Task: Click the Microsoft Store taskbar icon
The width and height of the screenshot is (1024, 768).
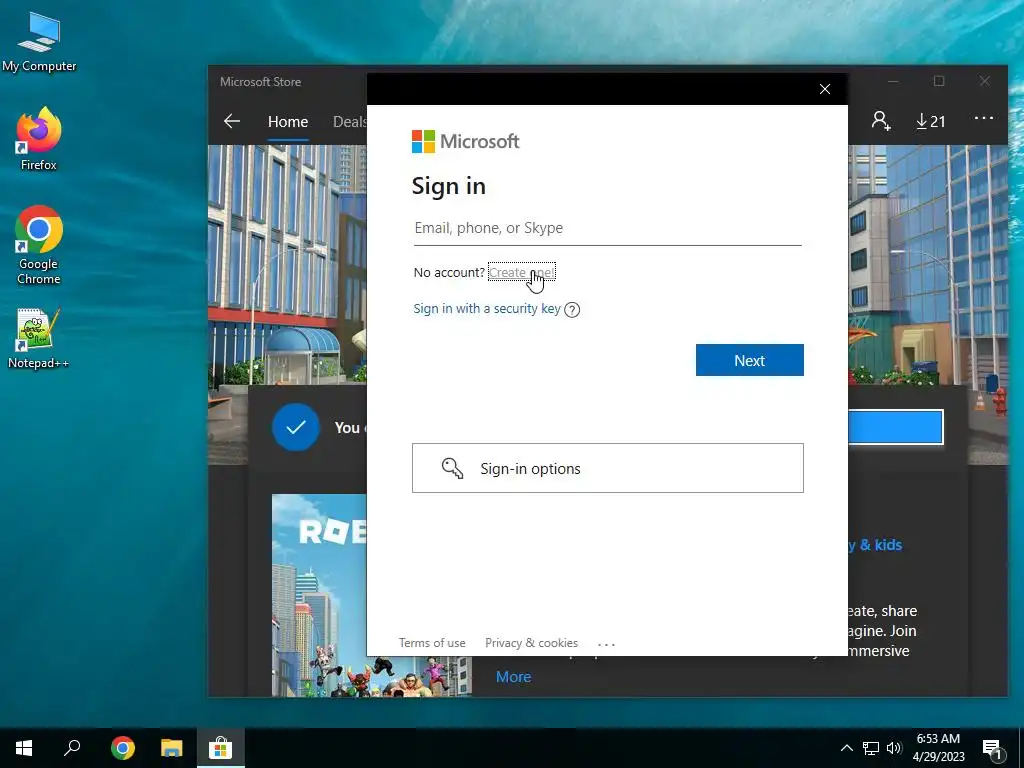Action: coord(221,748)
